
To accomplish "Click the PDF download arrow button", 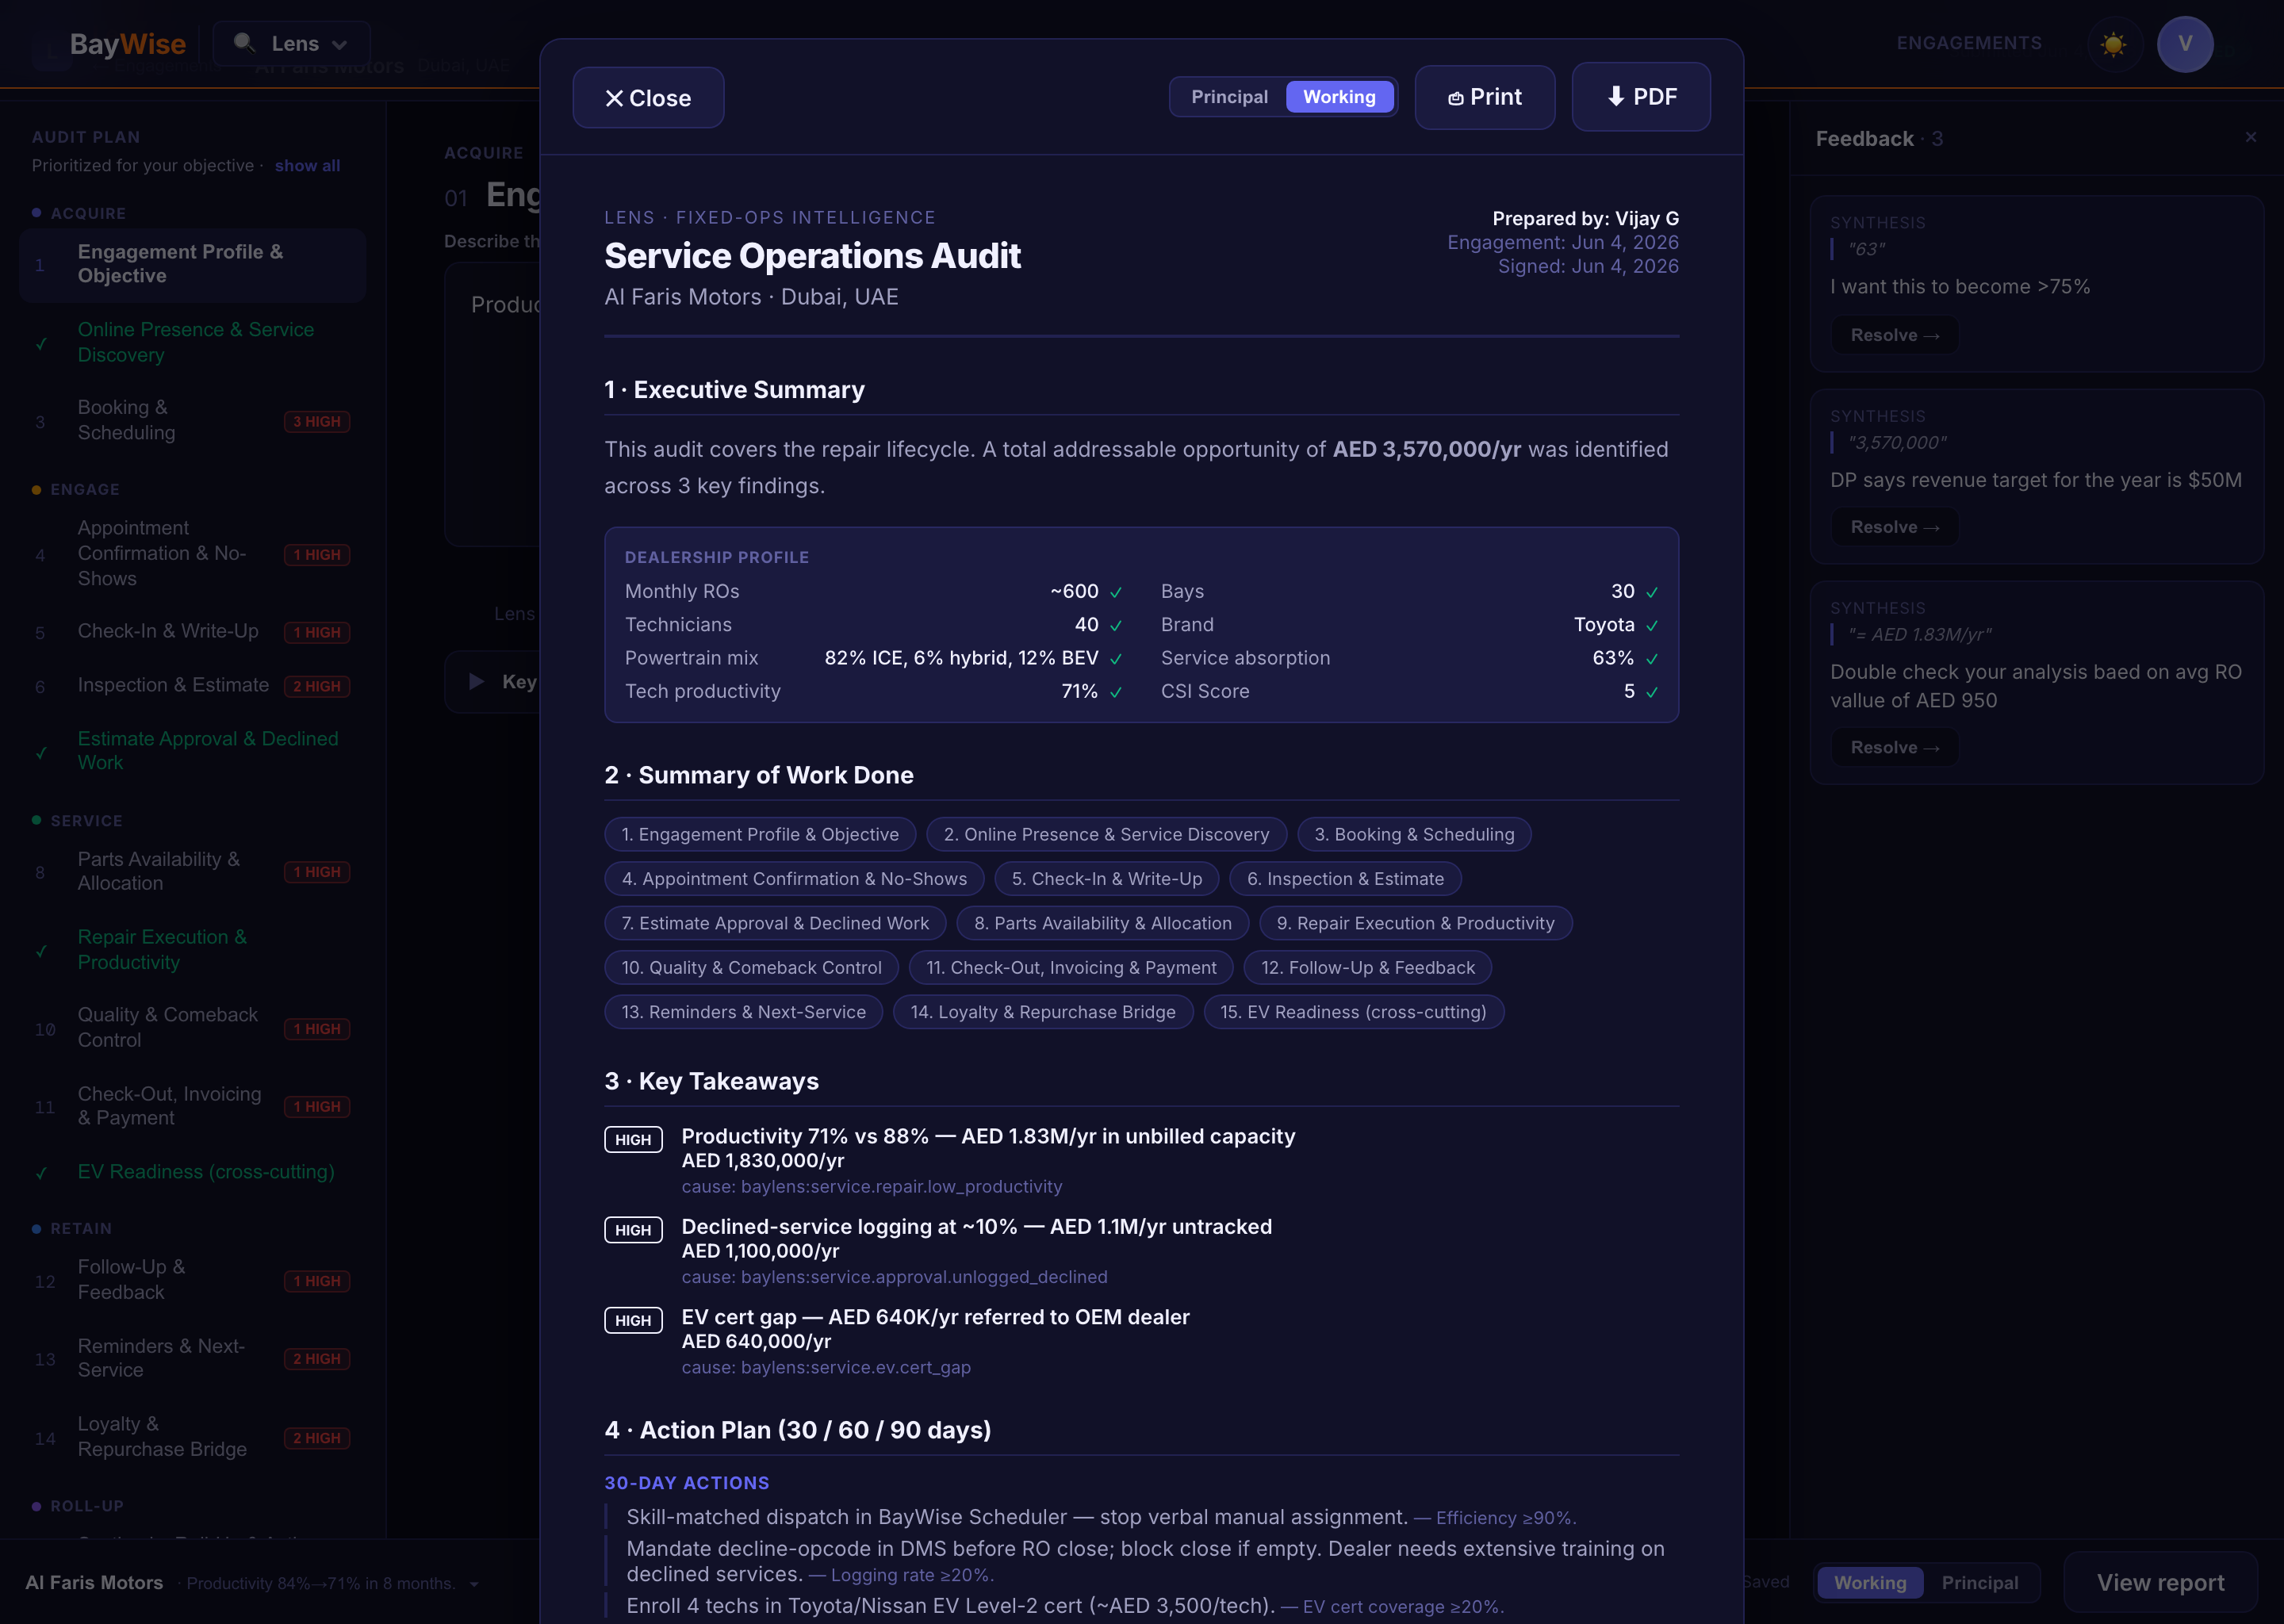I will click(x=1640, y=97).
